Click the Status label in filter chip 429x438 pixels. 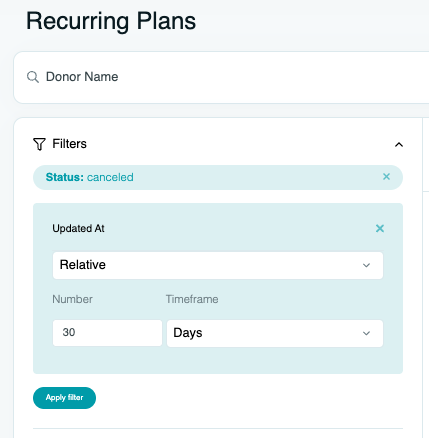point(64,177)
